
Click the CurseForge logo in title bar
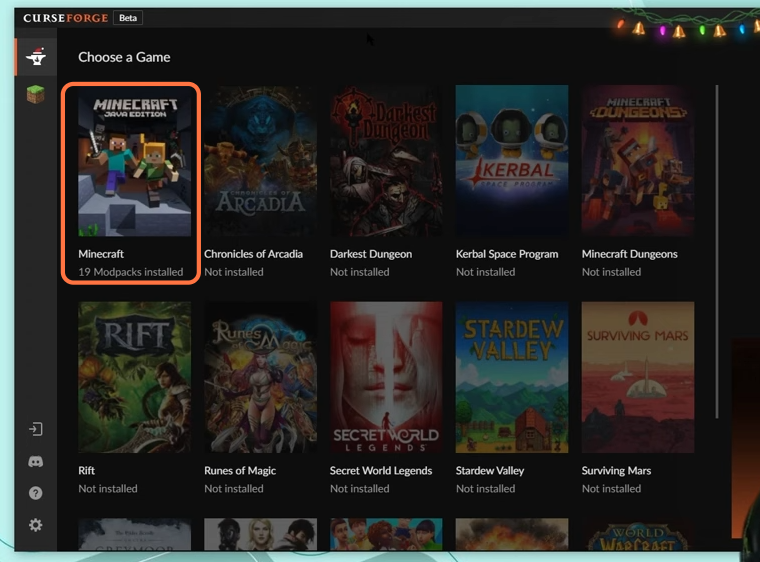[x=65, y=18]
